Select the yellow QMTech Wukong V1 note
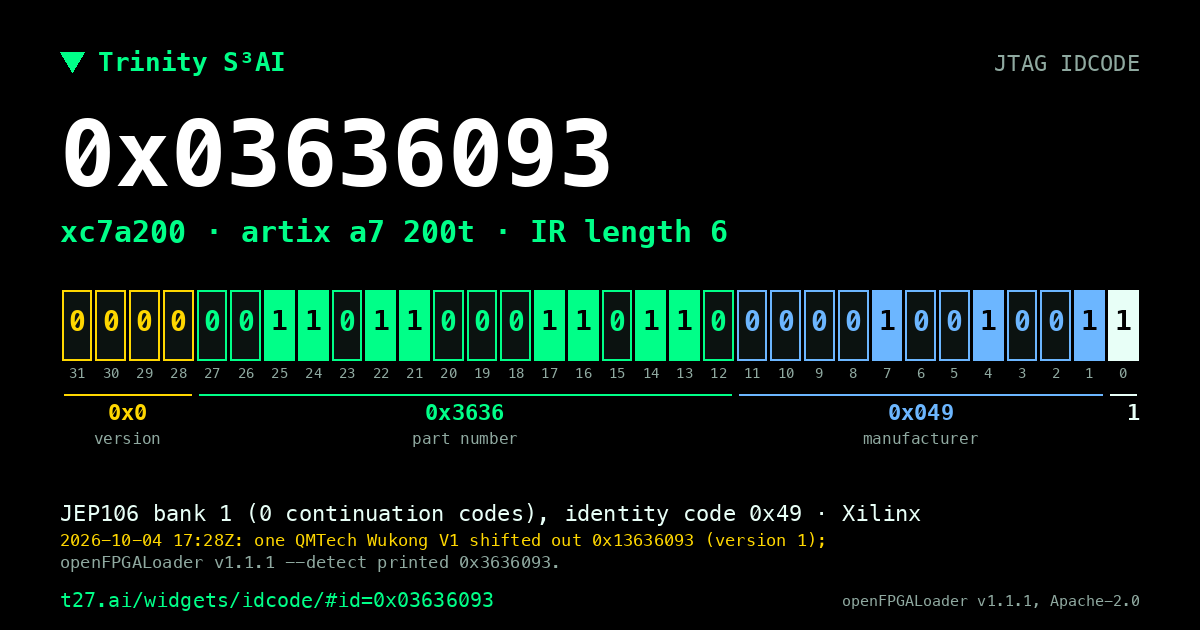Viewport: 1200px width, 630px height. pos(443,540)
